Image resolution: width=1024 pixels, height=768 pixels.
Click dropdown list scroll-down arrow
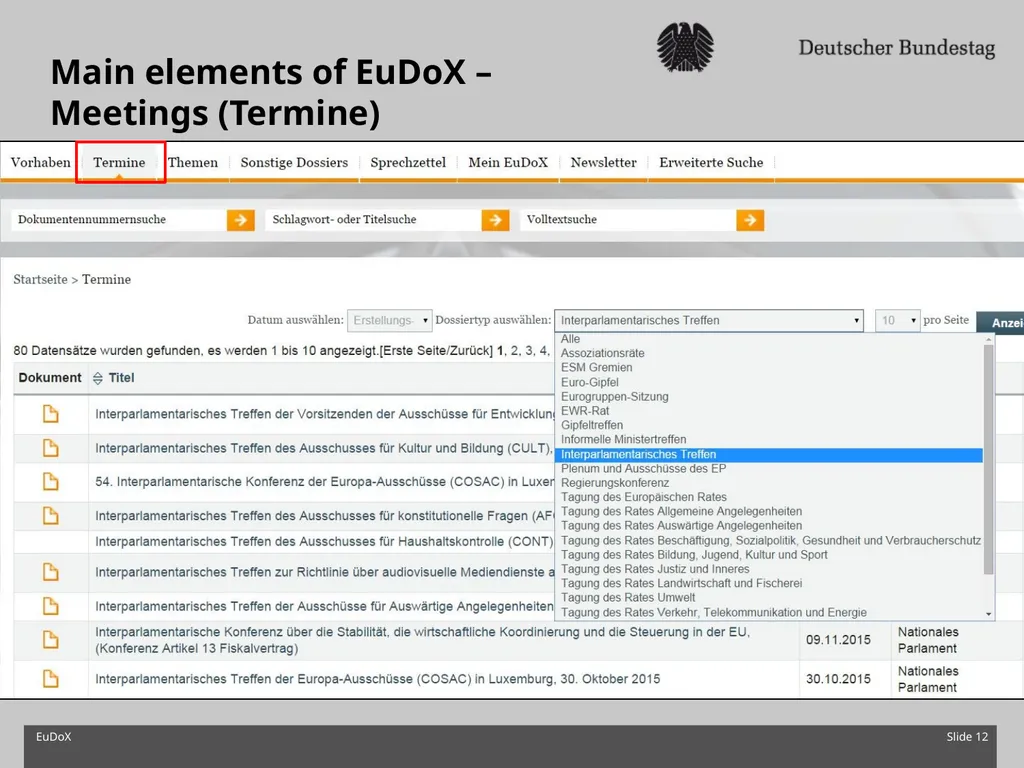tap(989, 614)
